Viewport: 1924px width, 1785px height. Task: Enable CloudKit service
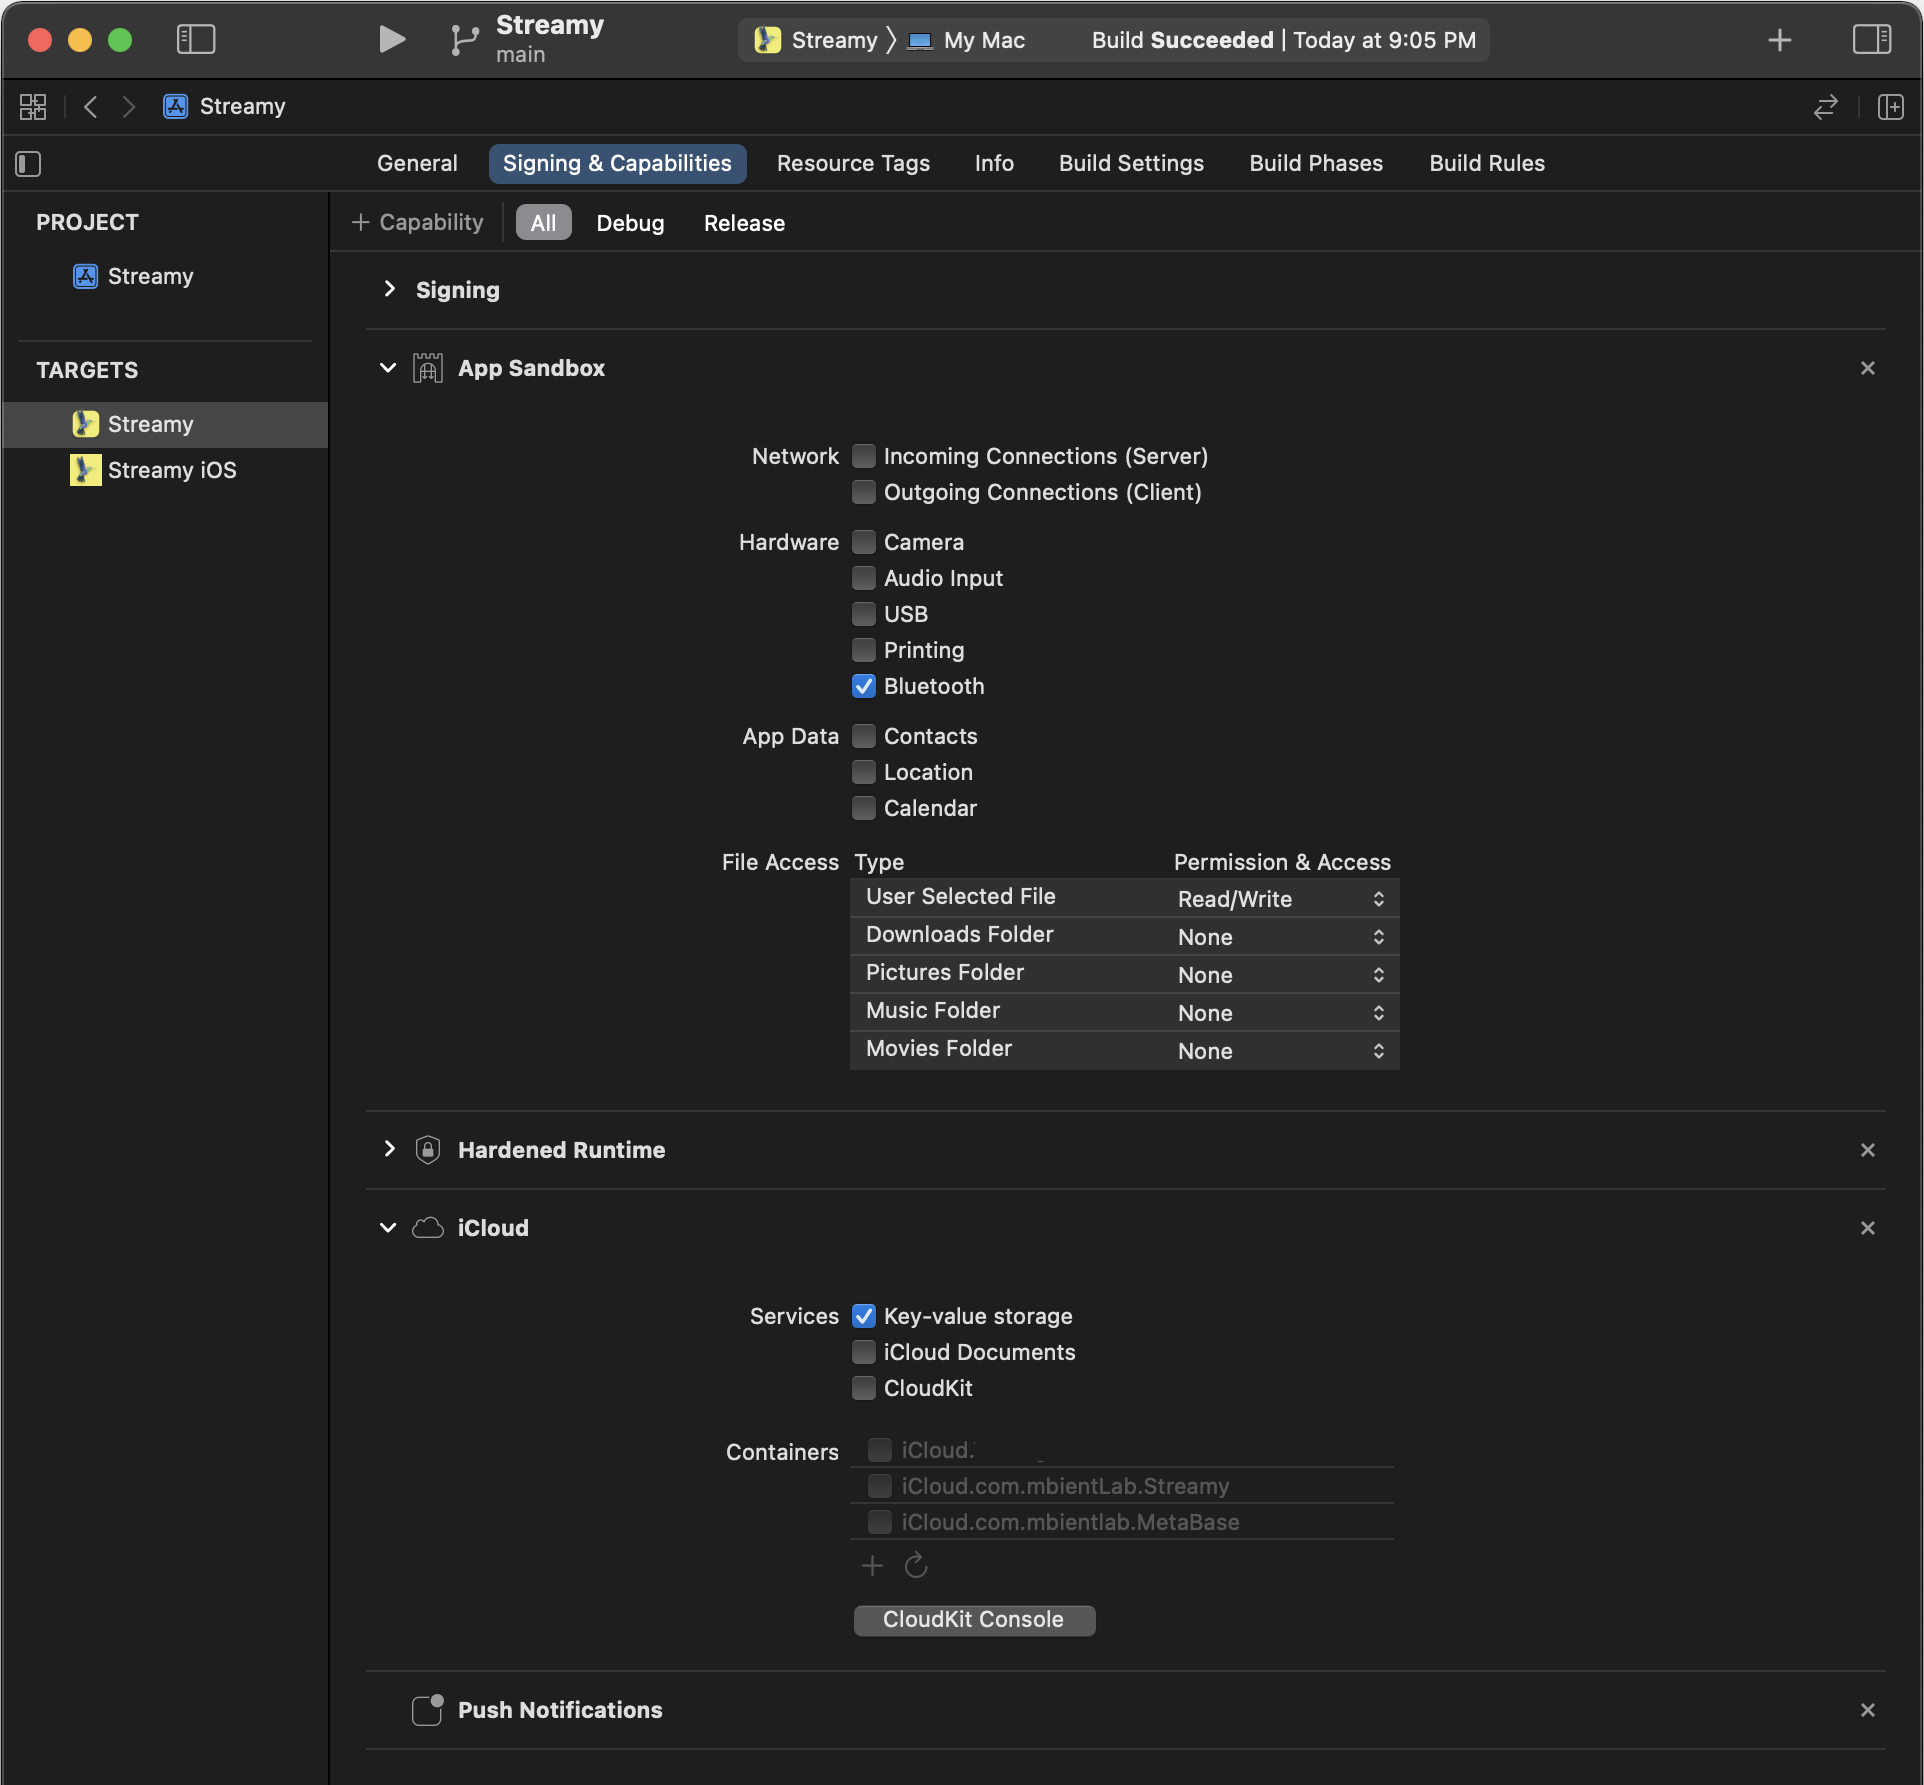[864, 1388]
